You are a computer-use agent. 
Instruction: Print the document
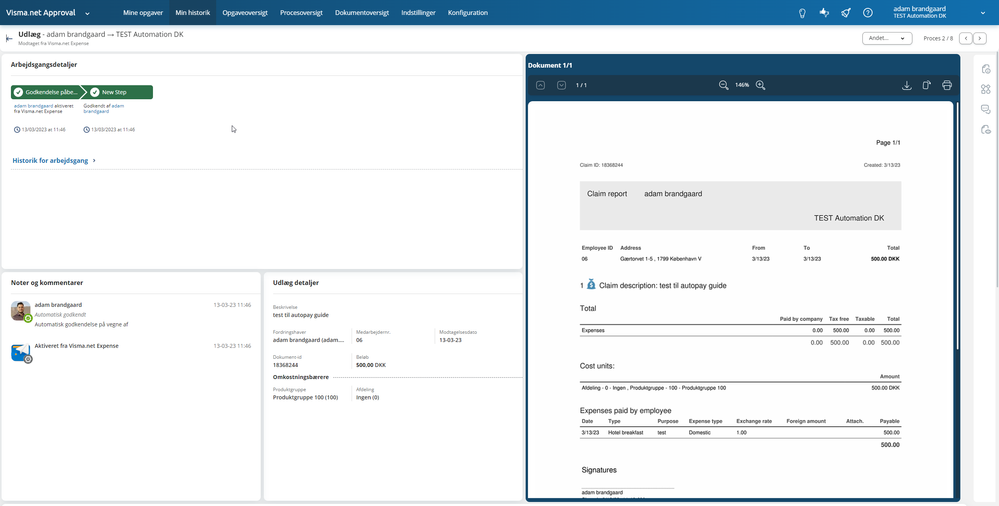coord(947,85)
